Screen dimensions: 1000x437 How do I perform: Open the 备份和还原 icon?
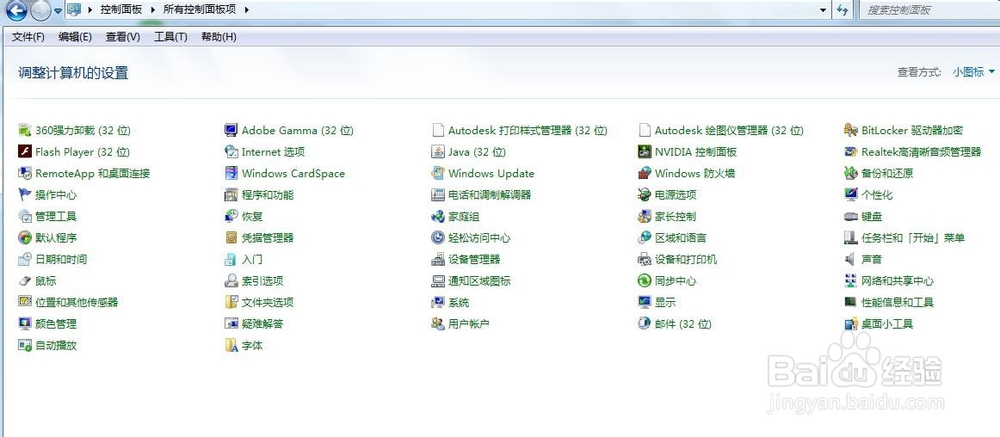(x=851, y=174)
